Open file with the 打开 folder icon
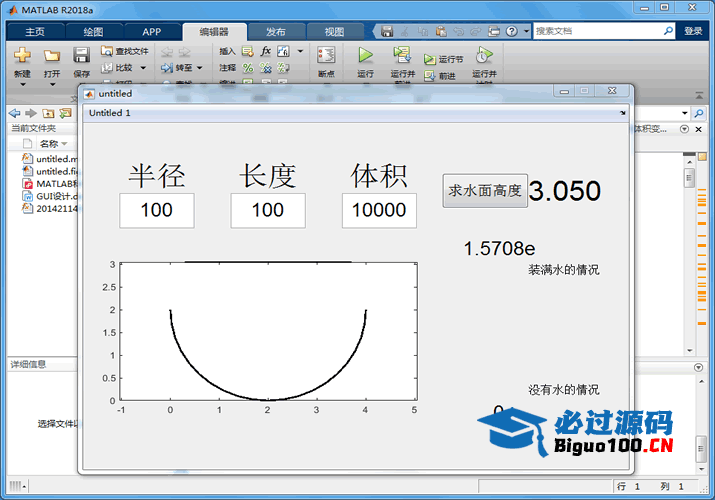The height and width of the screenshot is (500, 715). (x=52, y=56)
